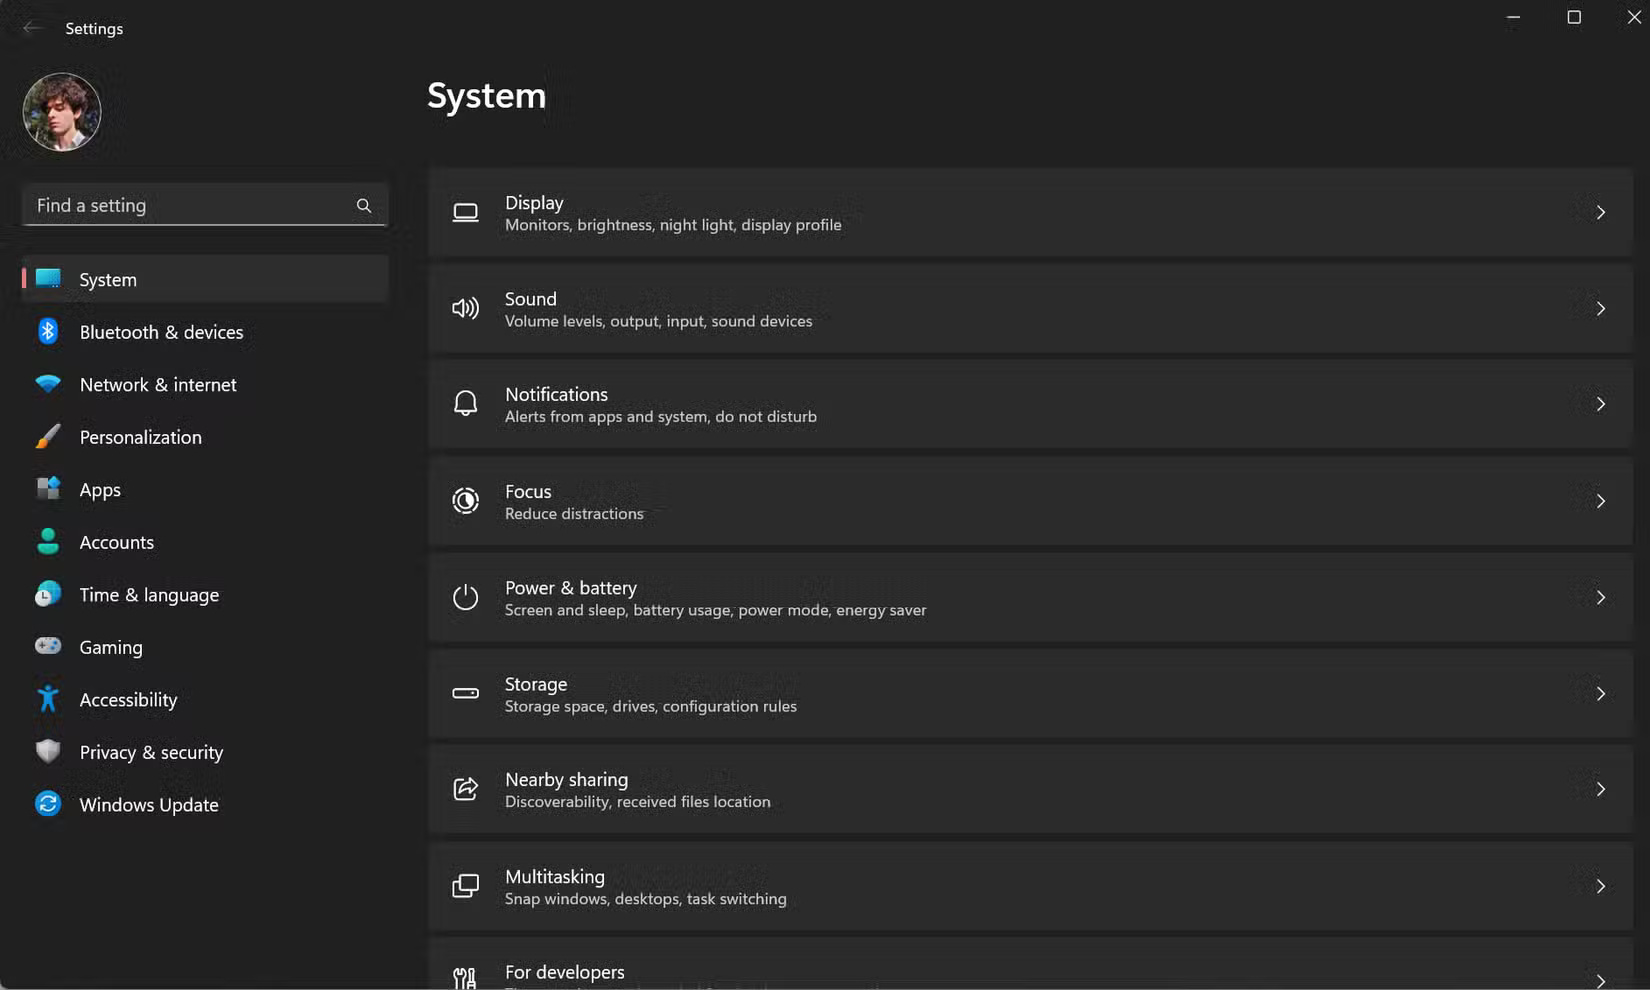The width and height of the screenshot is (1650, 990).
Task: Open the Storage settings via its chevron
Action: tap(1601, 693)
